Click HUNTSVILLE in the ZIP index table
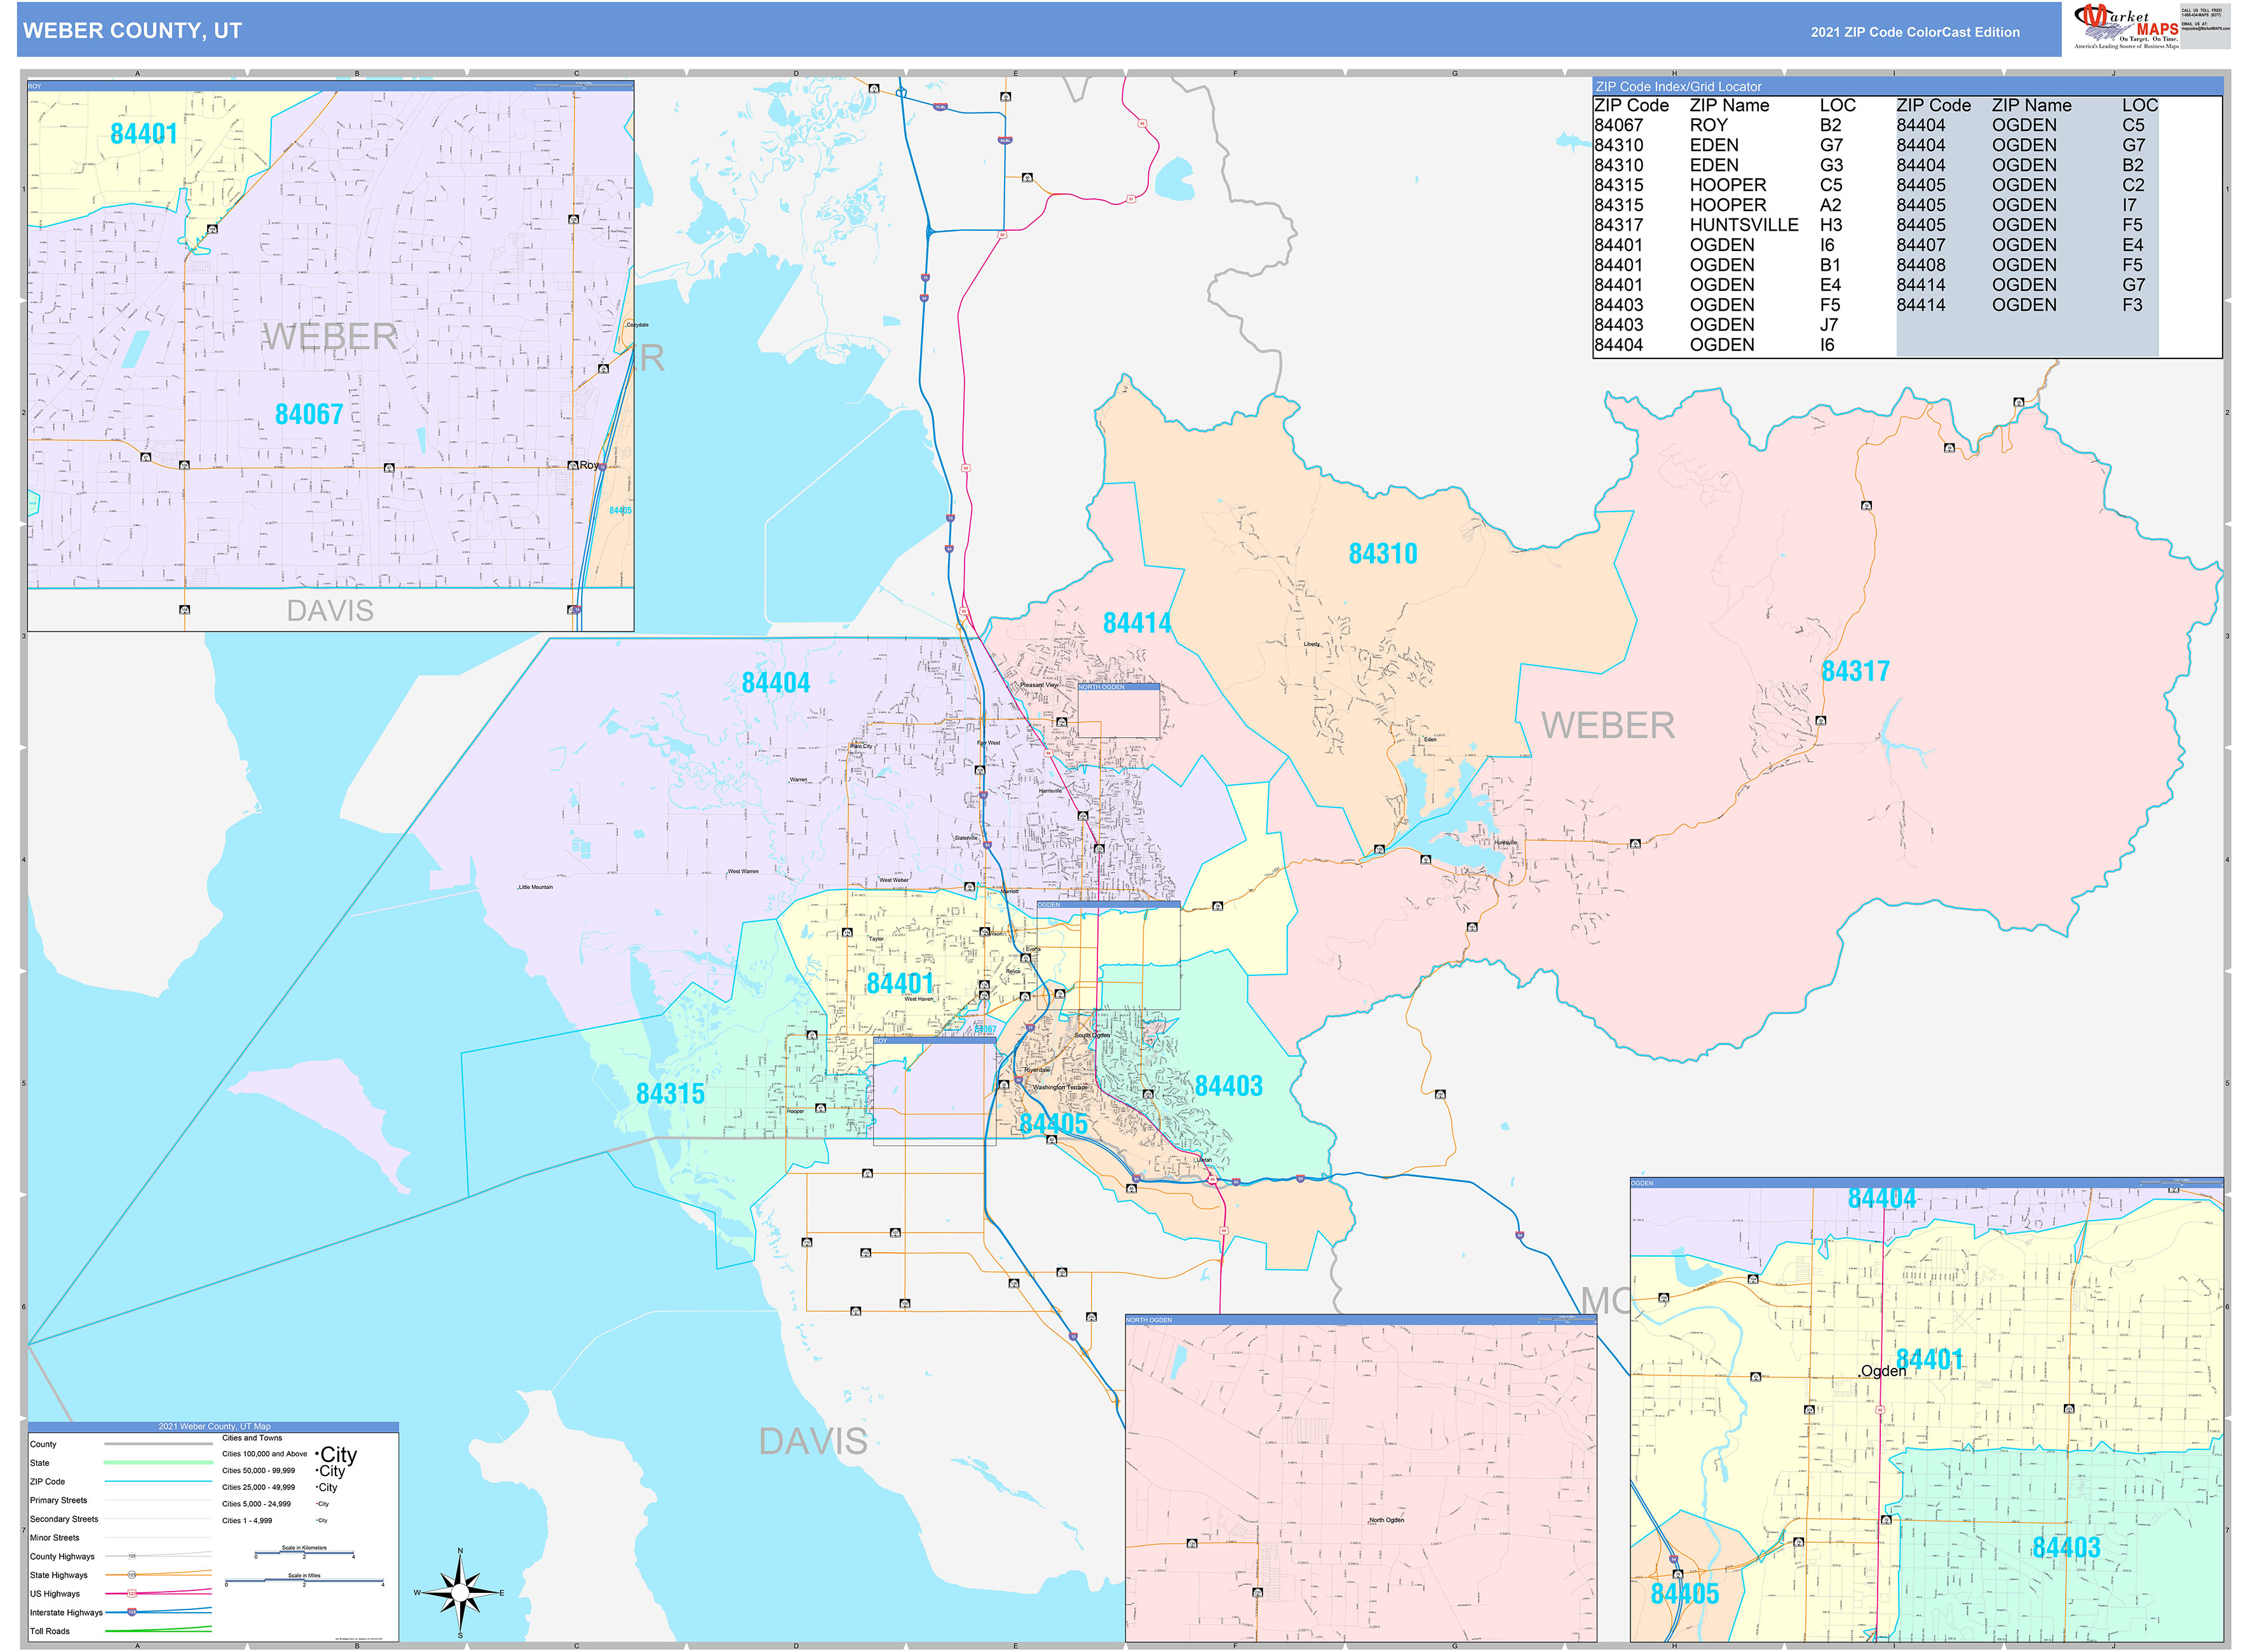 coord(1743,225)
